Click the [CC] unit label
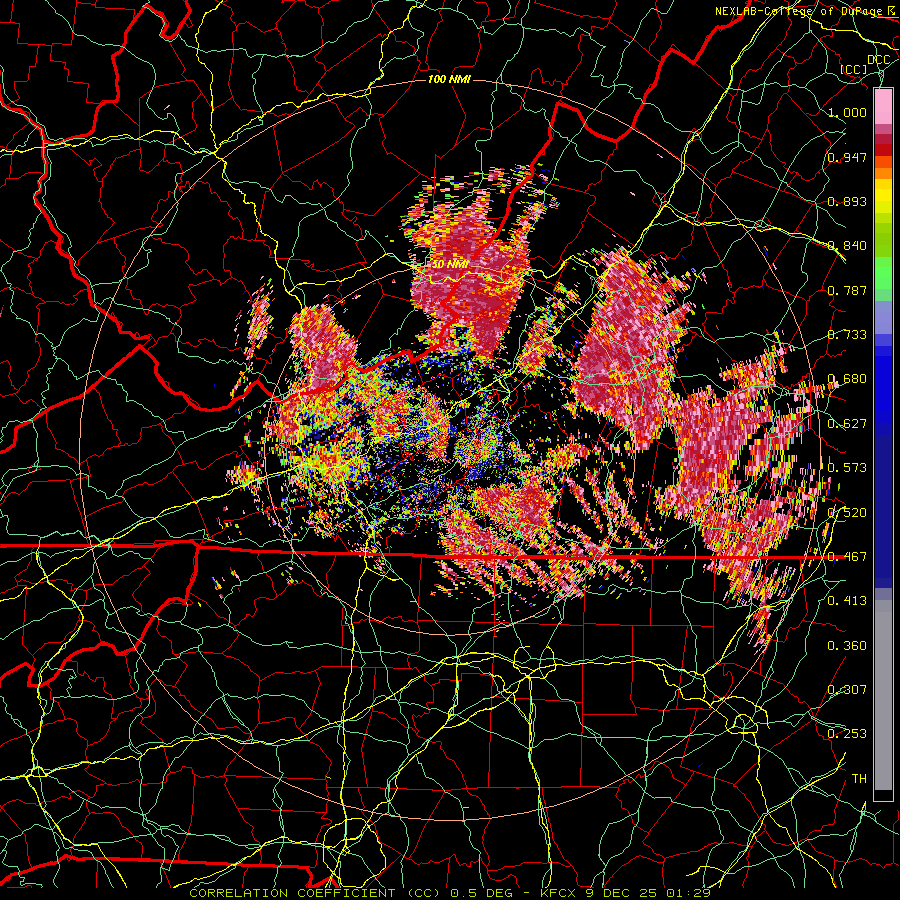The width and height of the screenshot is (900, 900). [x=854, y=69]
